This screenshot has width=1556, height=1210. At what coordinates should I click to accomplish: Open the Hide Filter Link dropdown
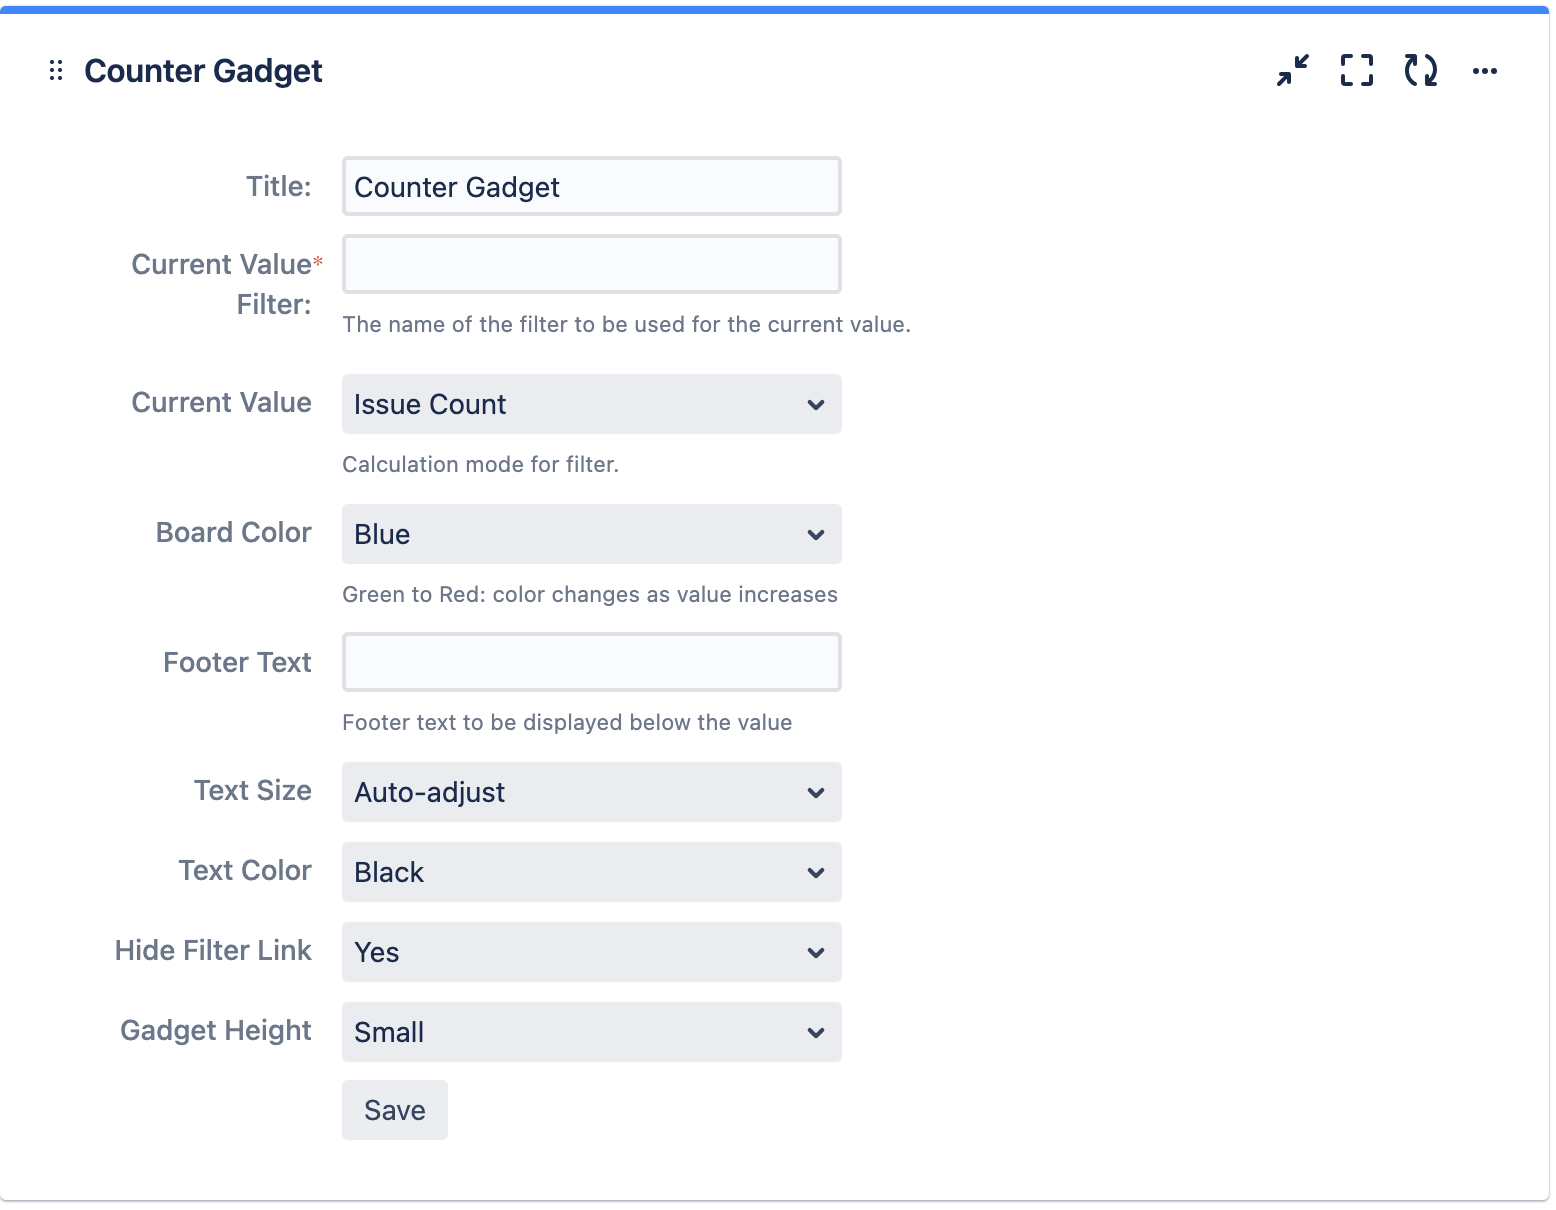591,952
